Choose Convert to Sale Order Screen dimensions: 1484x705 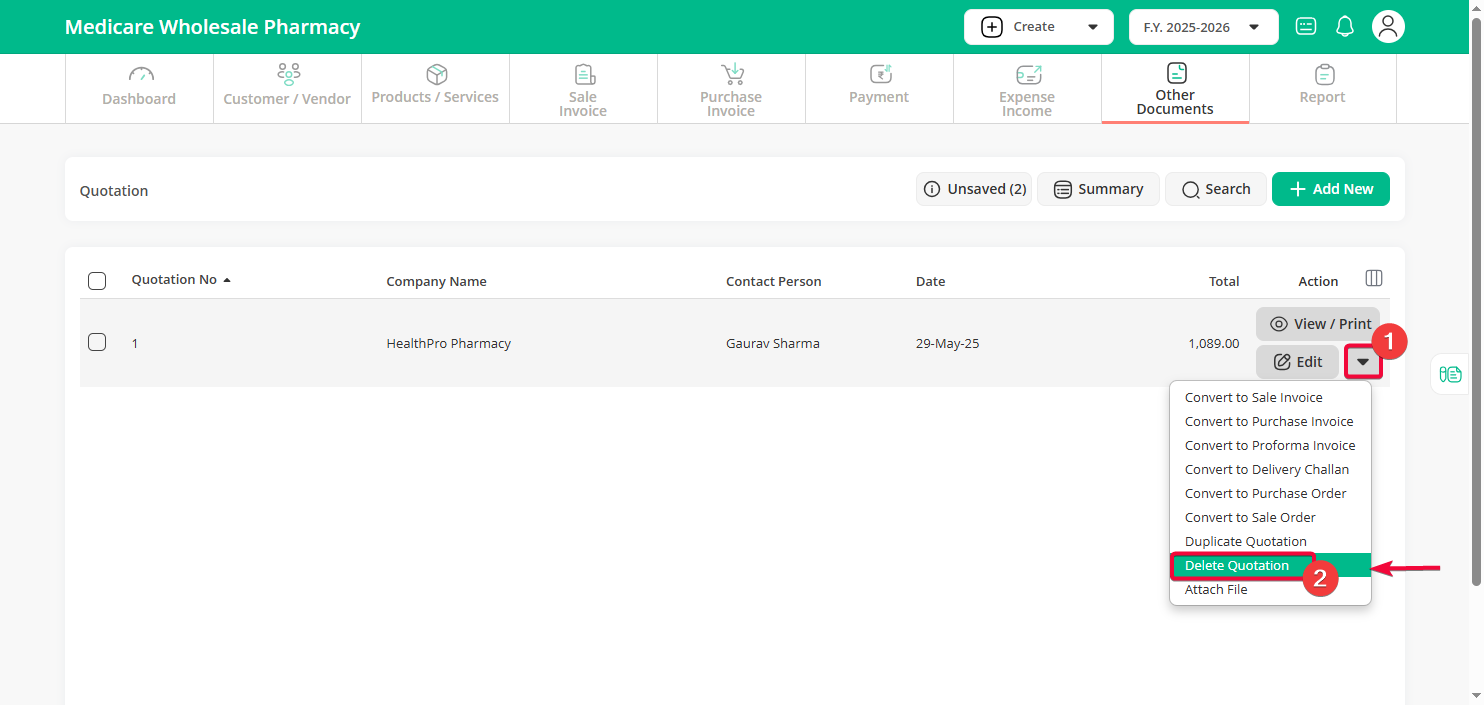point(1270,517)
